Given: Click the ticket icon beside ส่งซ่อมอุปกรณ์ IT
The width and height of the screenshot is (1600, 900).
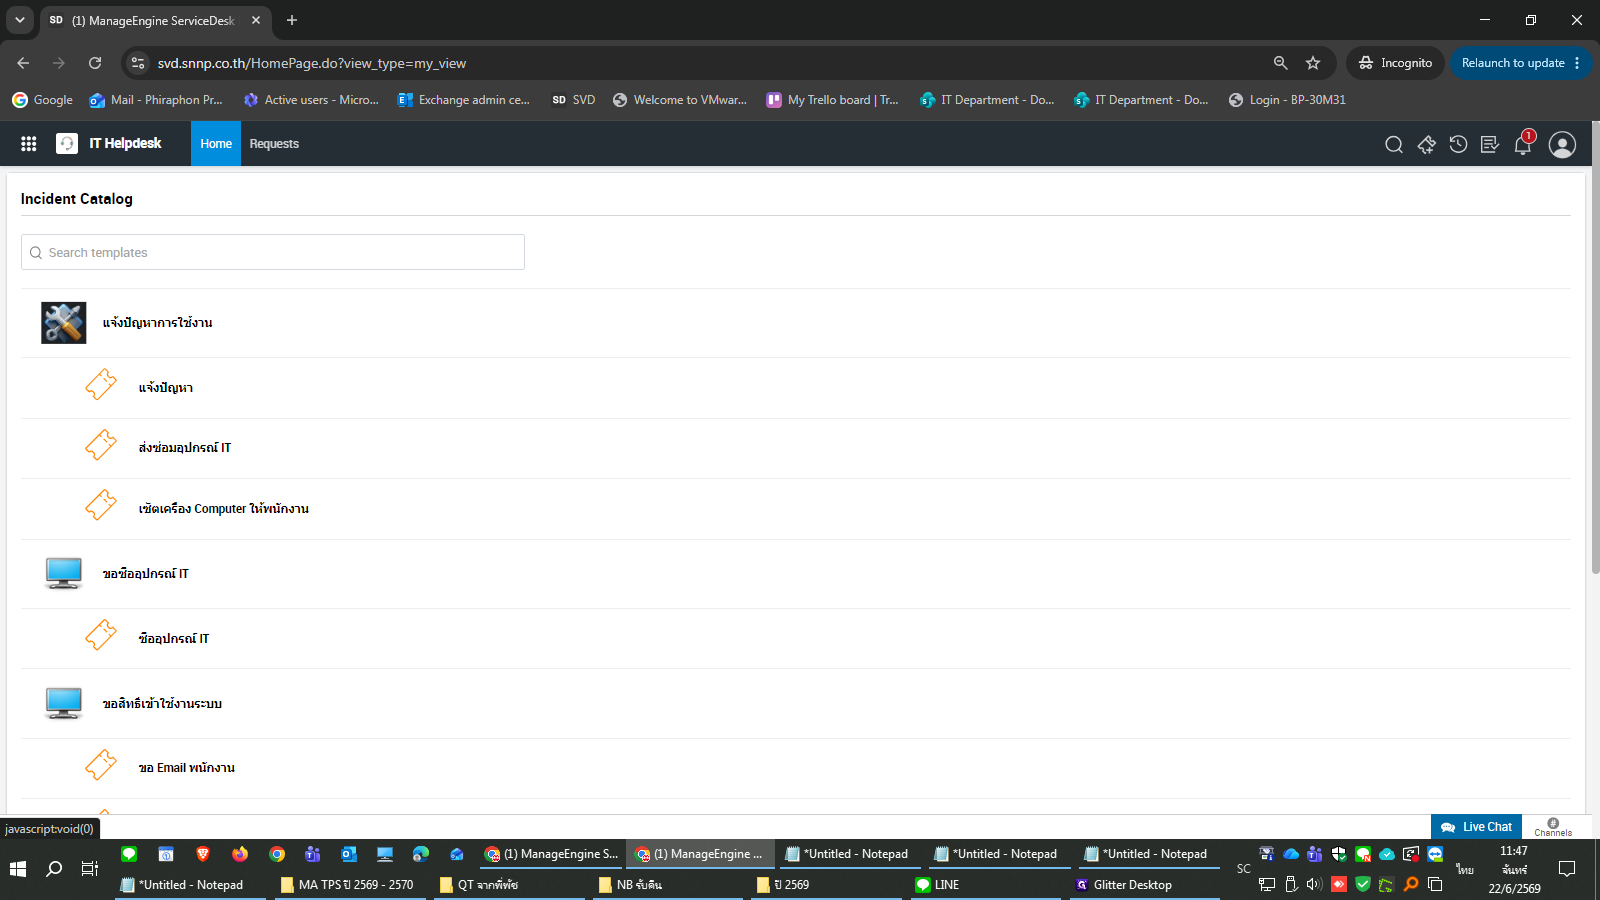Looking at the screenshot, I should click(x=101, y=445).
